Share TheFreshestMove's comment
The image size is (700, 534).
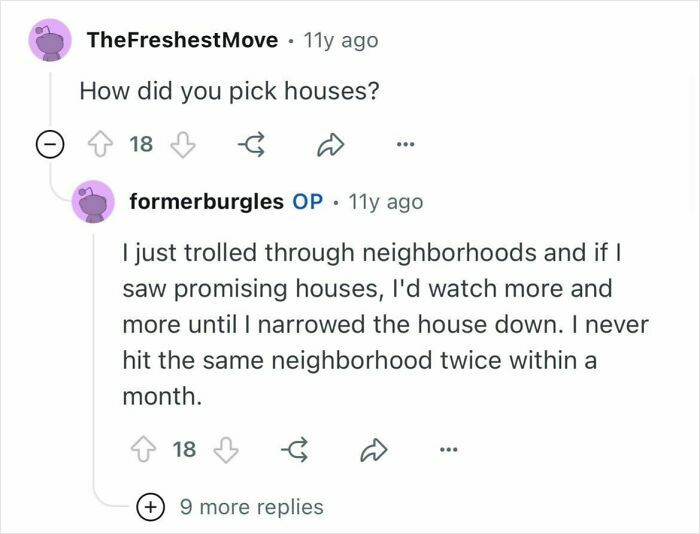[330, 144]
